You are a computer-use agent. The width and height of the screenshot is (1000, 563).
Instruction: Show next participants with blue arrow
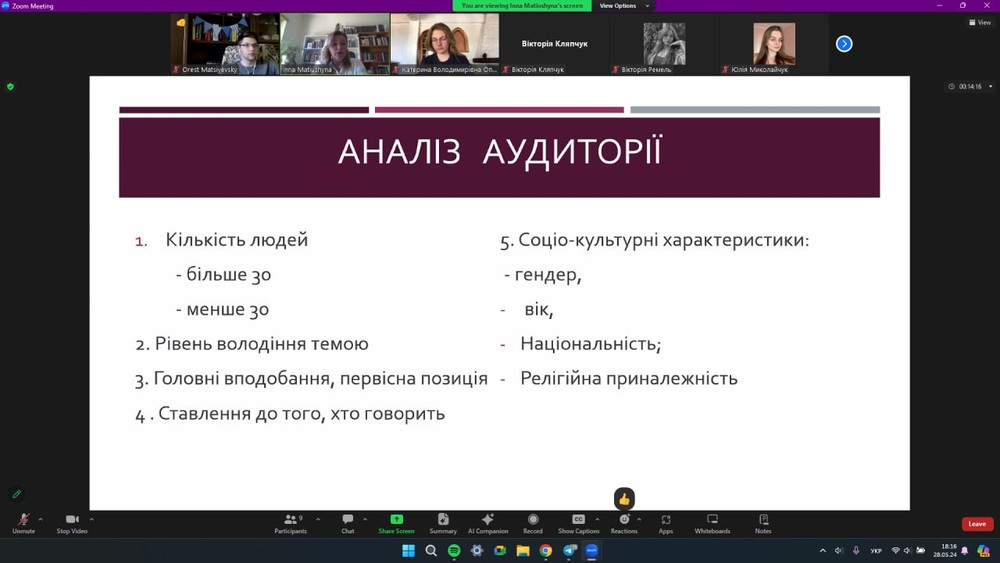[844, 44]
